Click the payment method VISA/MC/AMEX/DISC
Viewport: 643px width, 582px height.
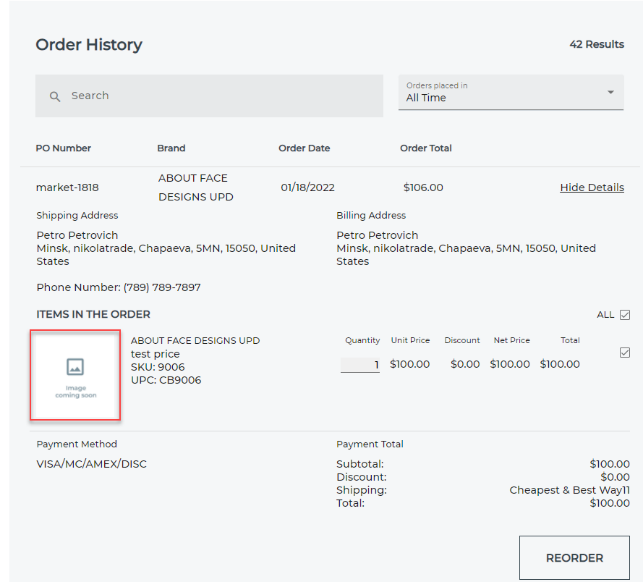[91, 464]
